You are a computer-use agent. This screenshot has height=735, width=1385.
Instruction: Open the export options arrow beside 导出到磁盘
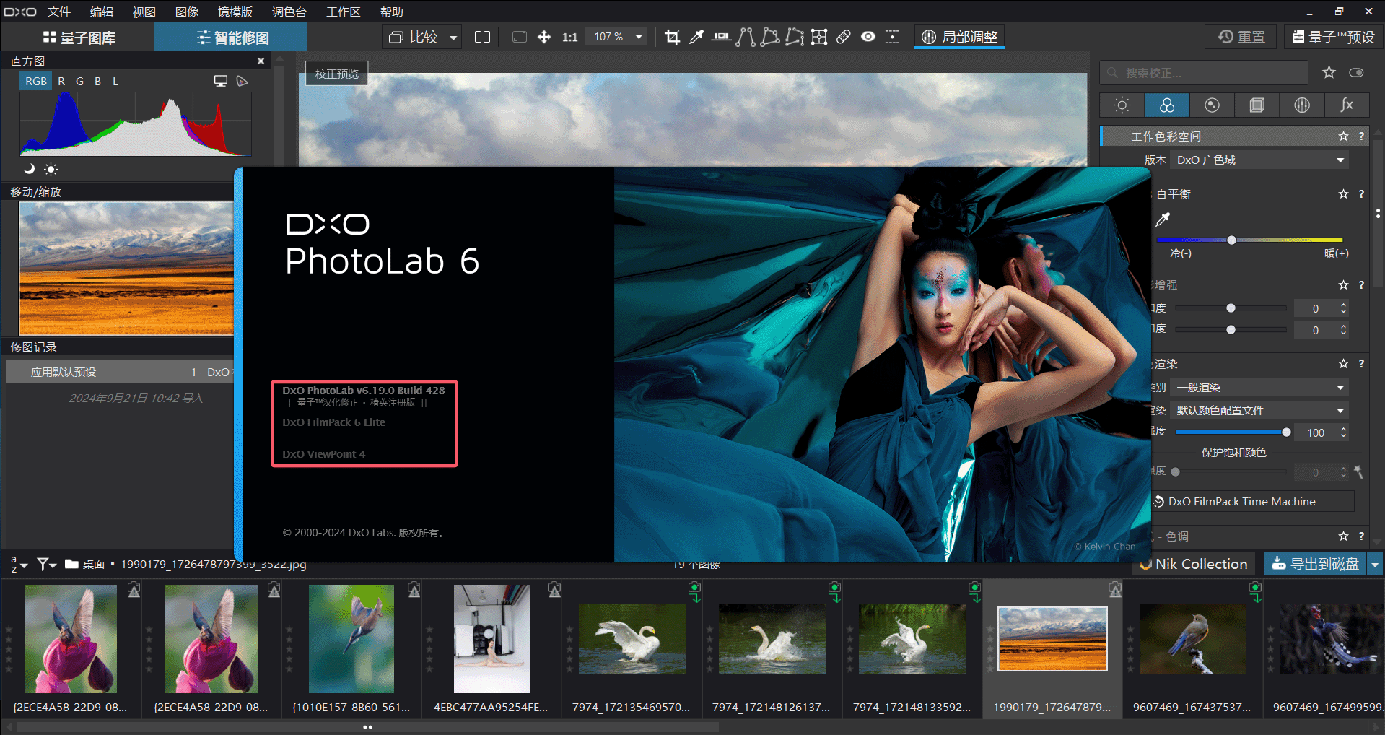point(1375,564)
